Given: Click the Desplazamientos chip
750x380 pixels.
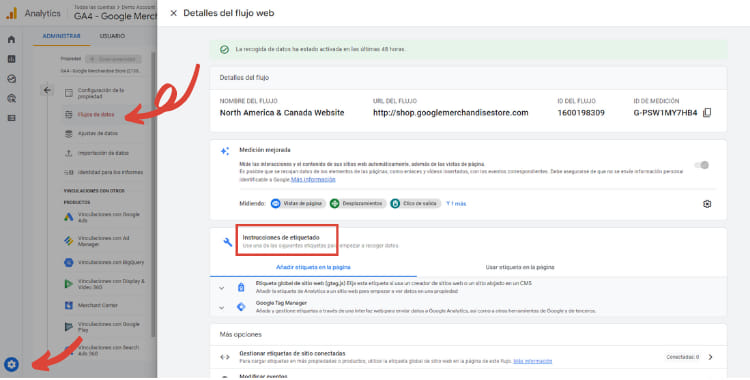Looking at the screenshot, I should click(358, 203).
